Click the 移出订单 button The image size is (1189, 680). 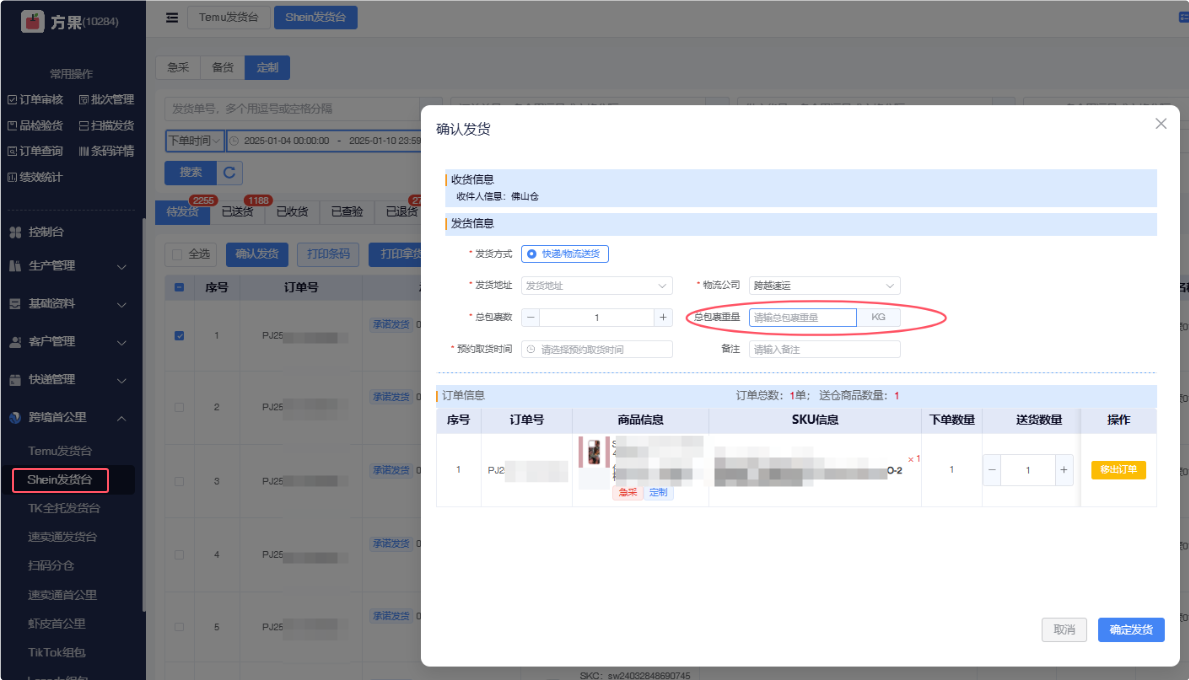point(1117,470)
